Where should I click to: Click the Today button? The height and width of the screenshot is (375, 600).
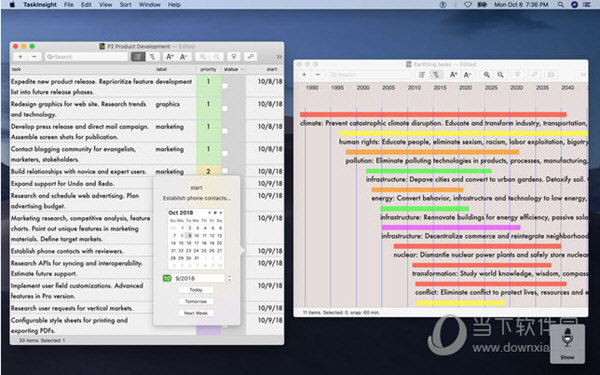coord(196,290)
